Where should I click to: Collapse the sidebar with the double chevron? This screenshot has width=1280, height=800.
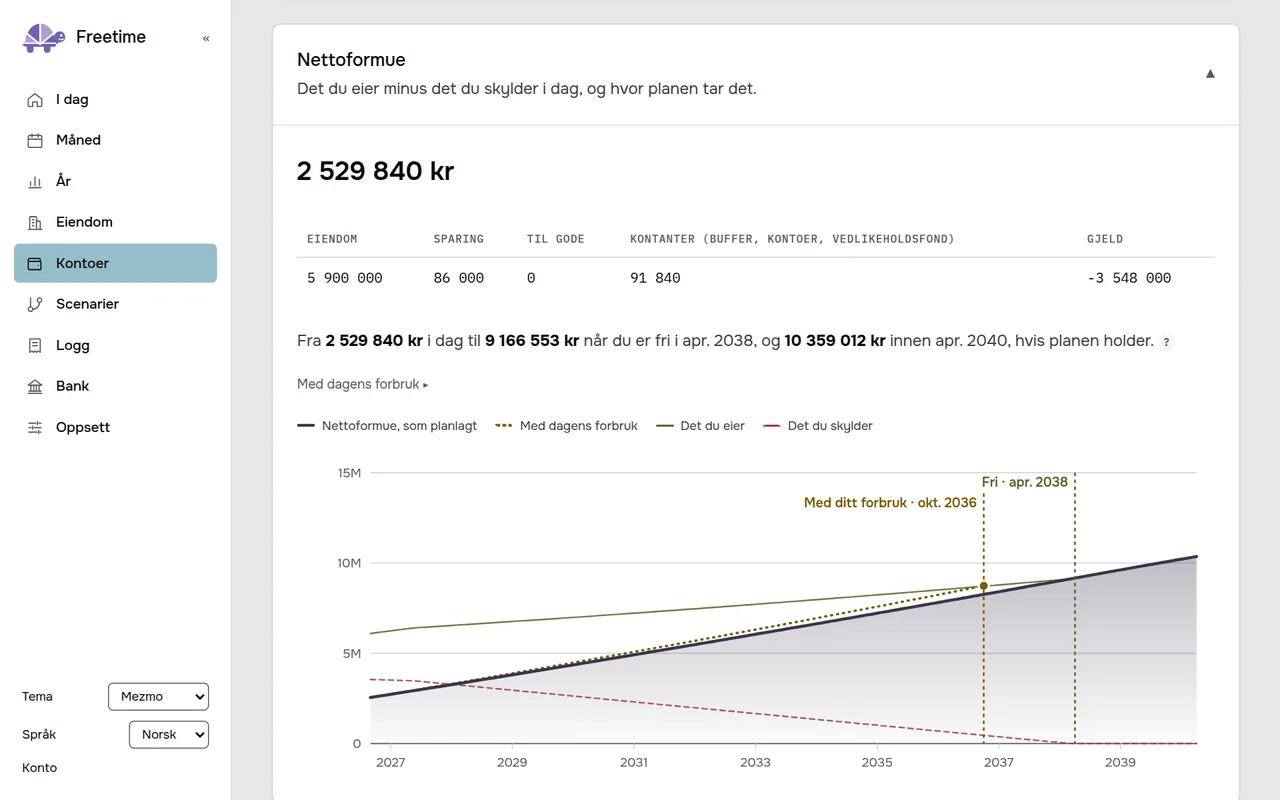[x=206, y=38]
